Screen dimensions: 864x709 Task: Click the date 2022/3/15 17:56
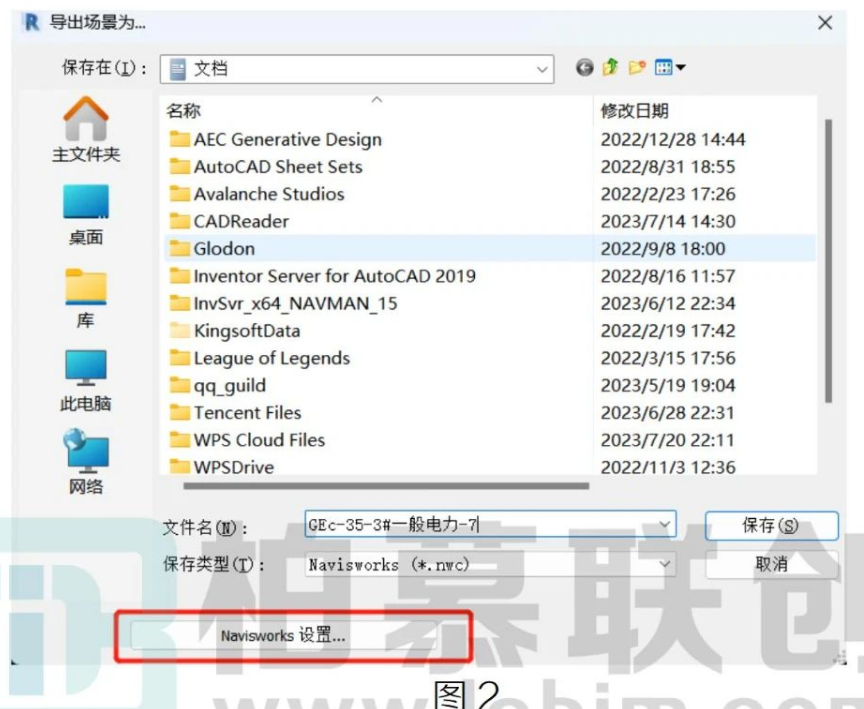668,358
